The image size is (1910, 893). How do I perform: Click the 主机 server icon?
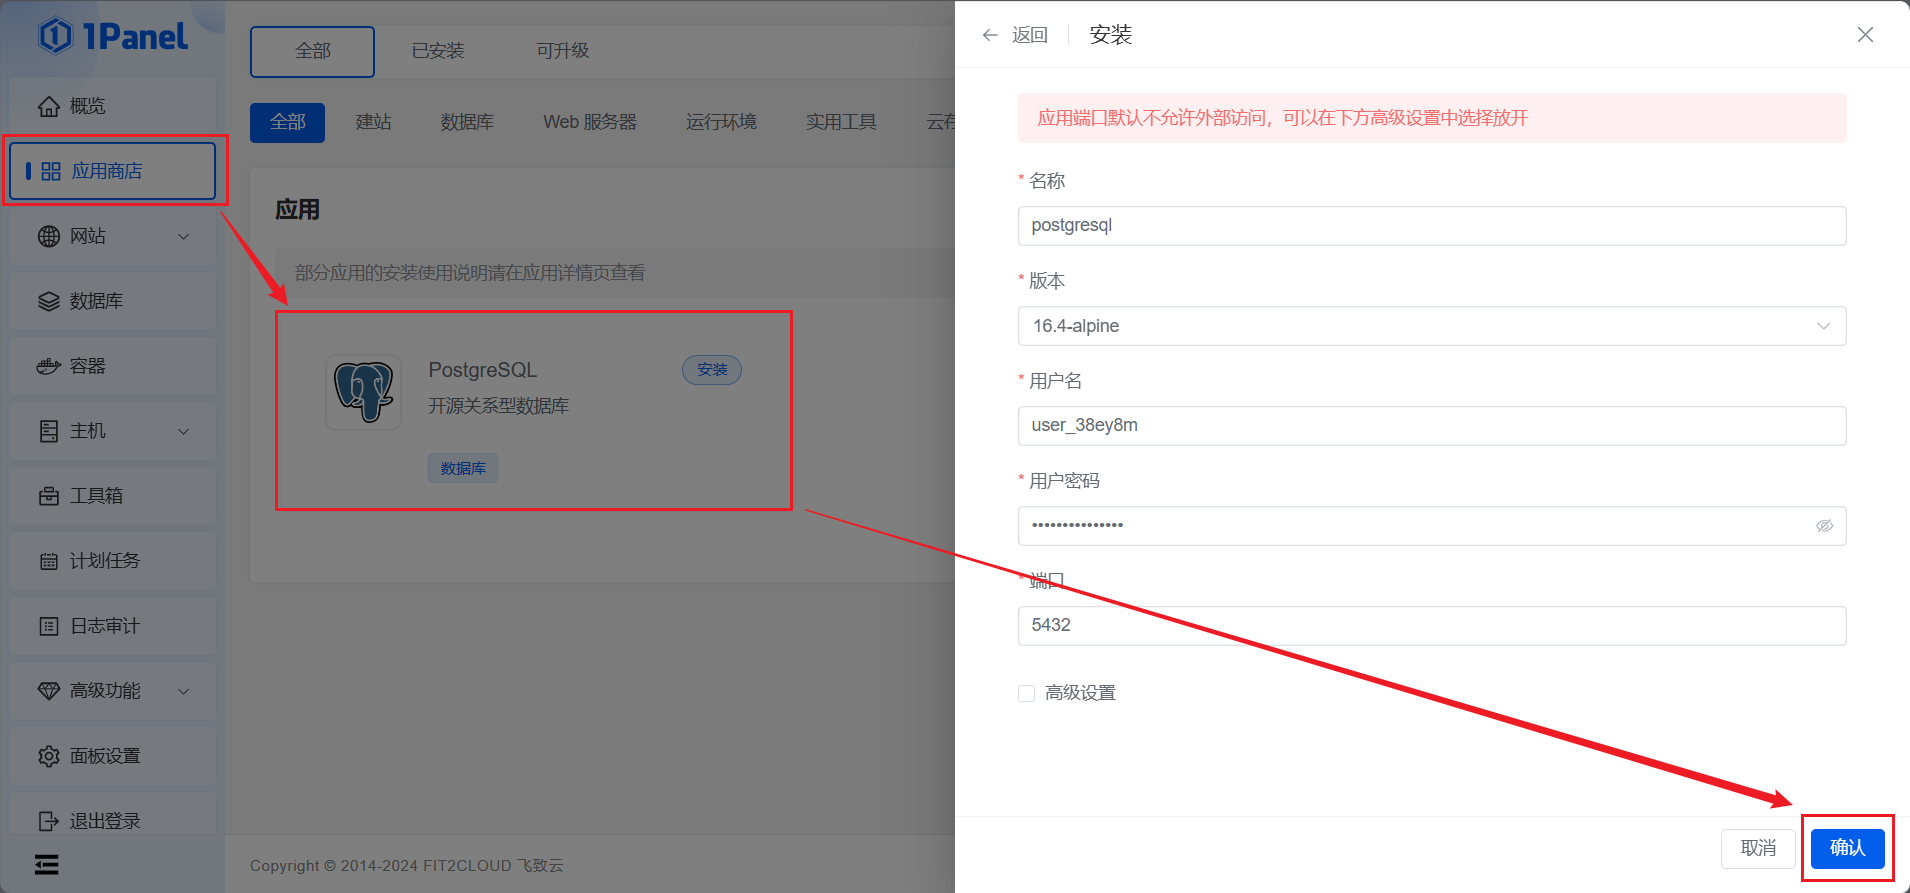49,431
